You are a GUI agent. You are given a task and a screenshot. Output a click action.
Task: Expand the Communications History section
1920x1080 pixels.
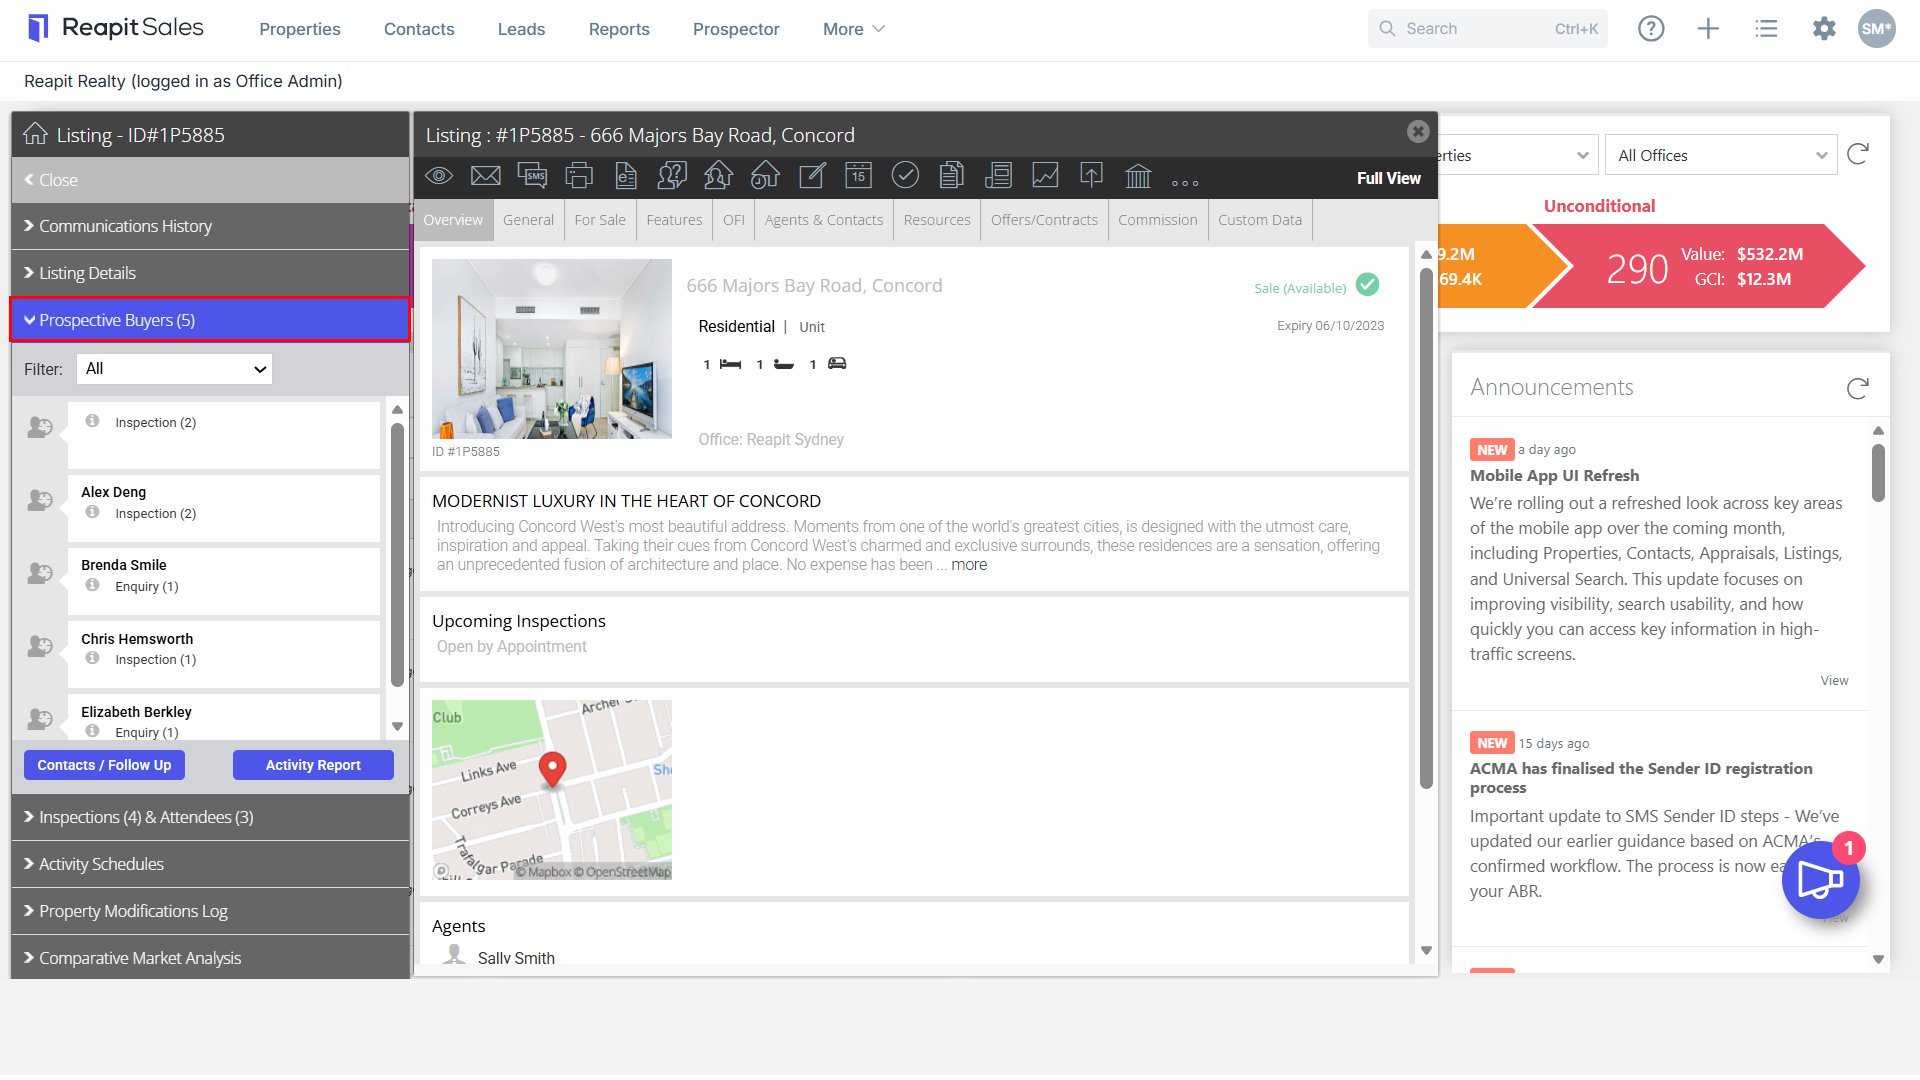tap(210, 226)
